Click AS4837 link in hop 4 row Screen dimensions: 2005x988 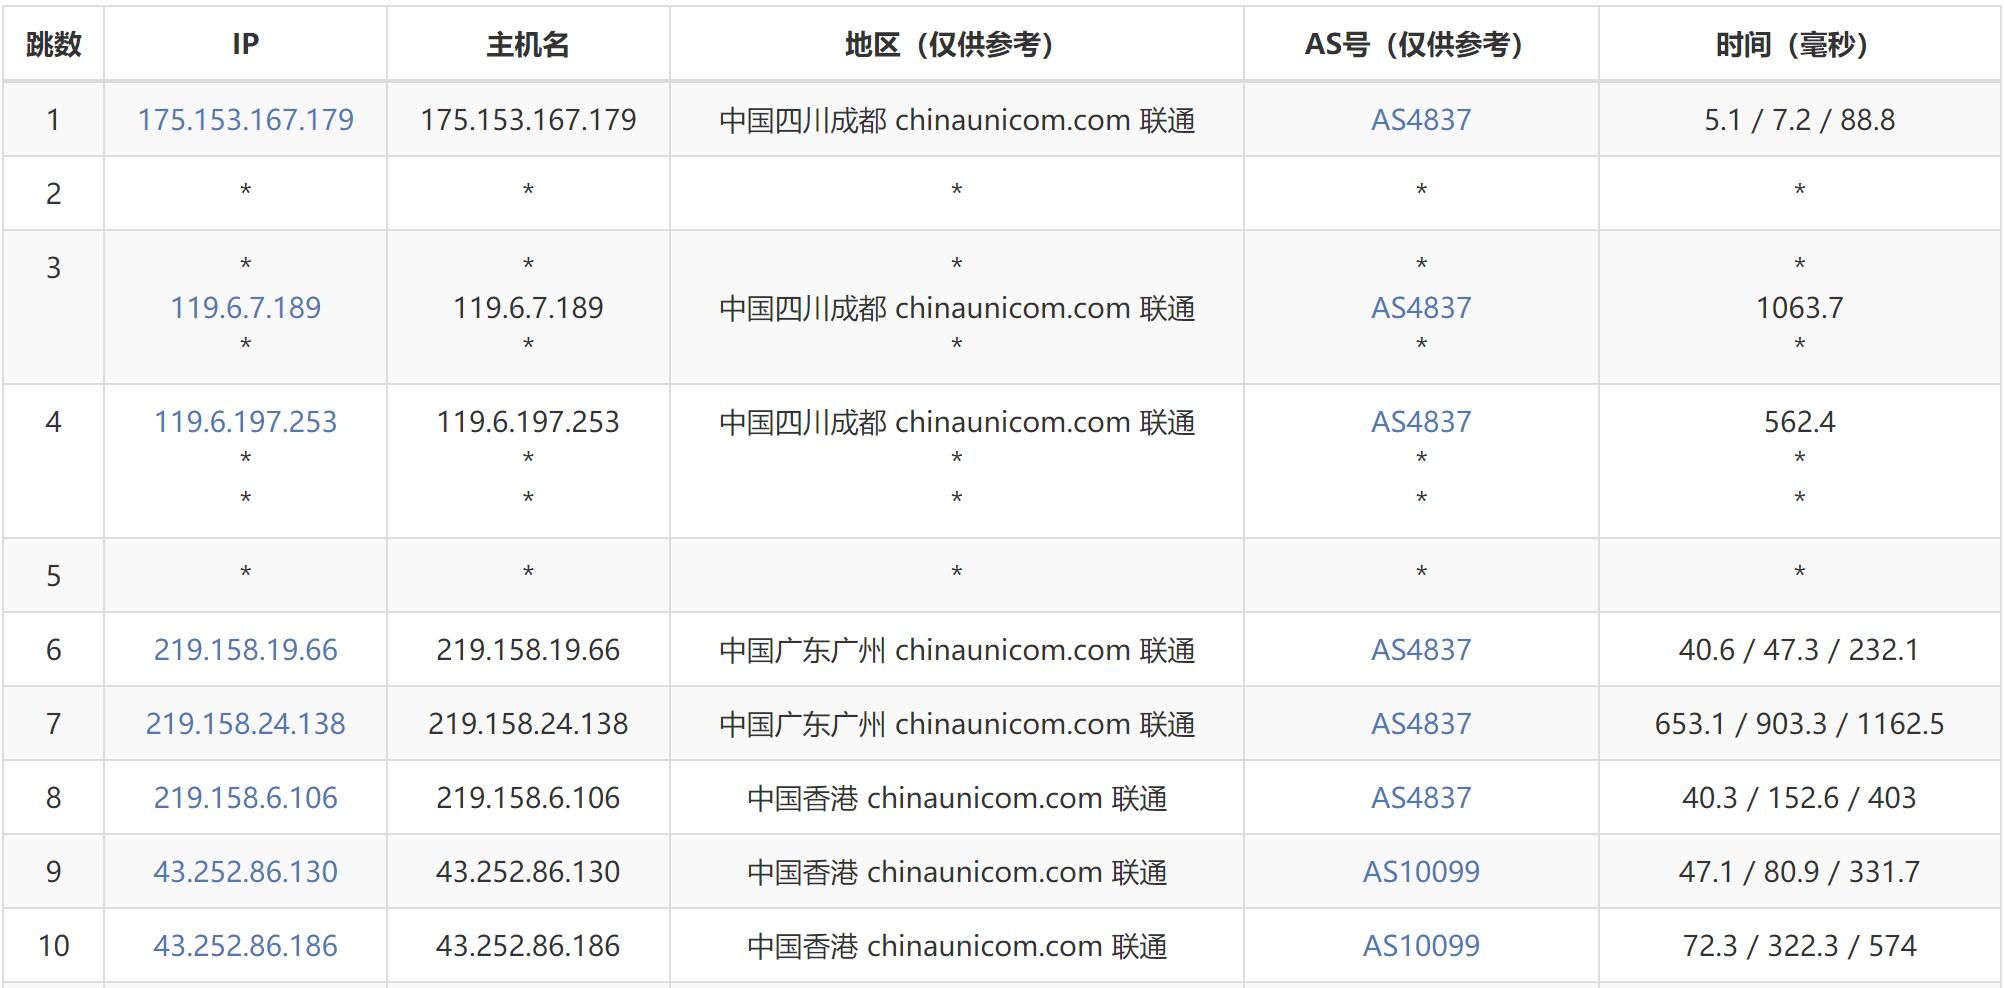[1421, 422]
